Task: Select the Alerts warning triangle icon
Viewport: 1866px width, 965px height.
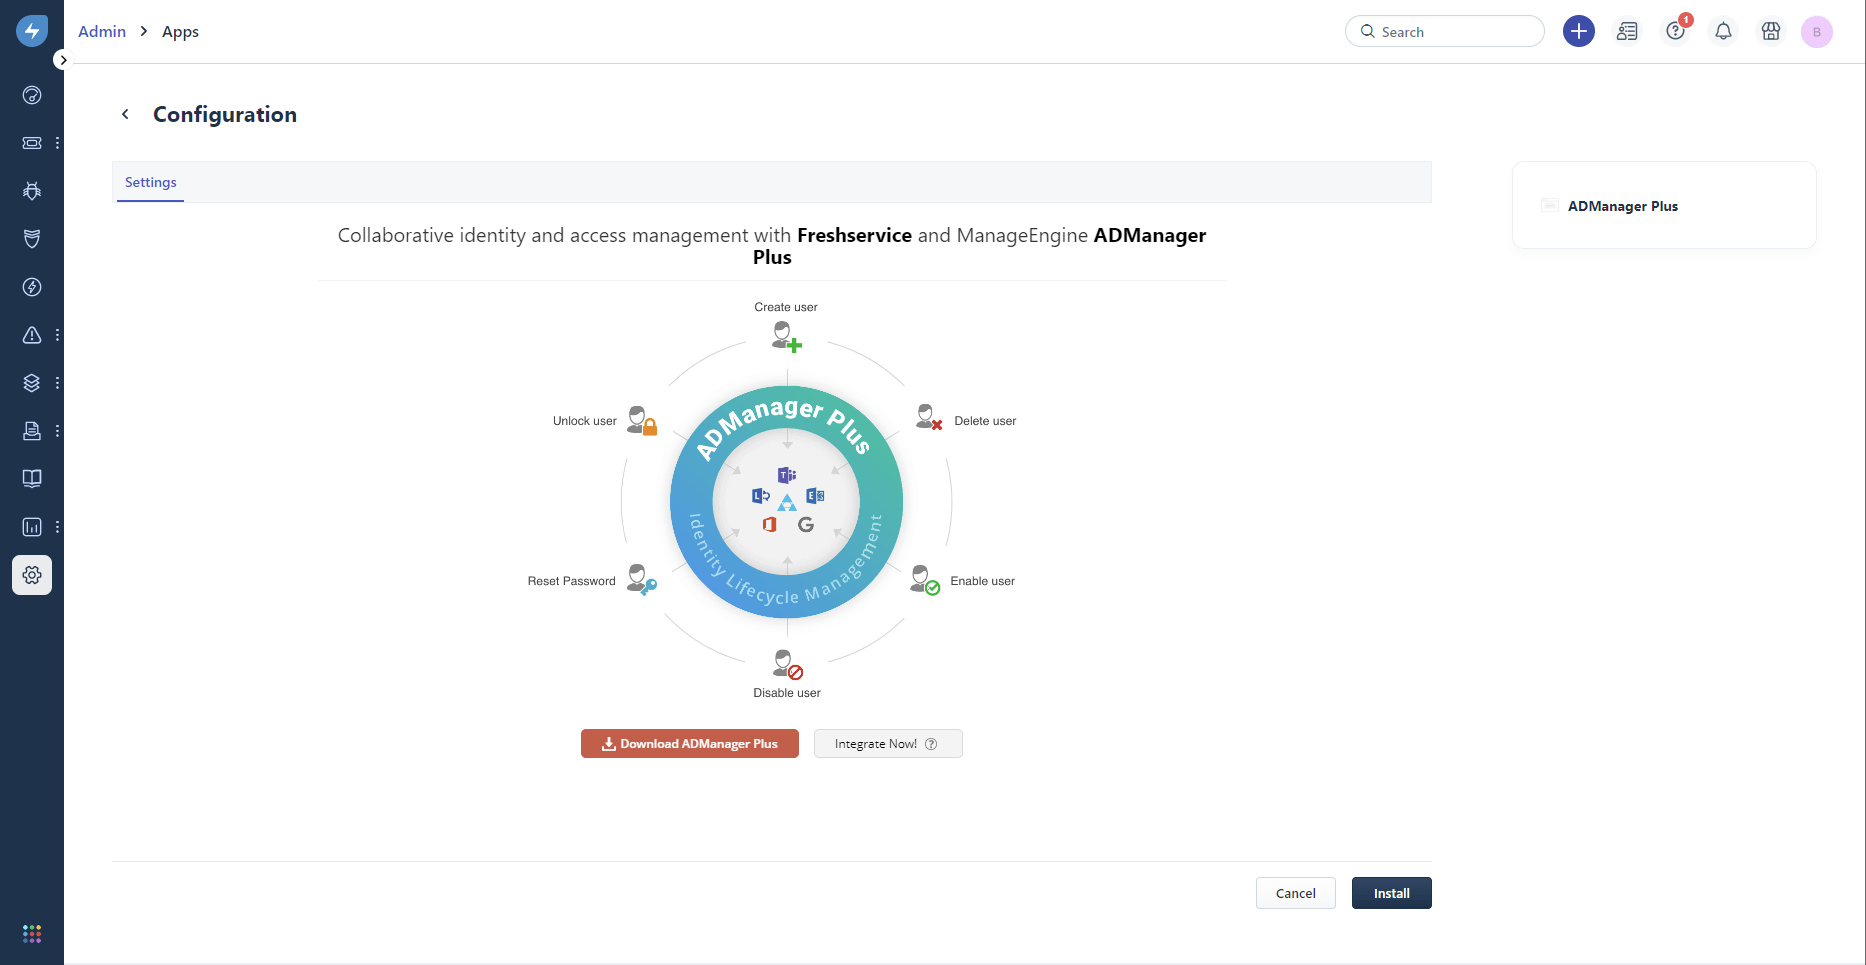Action: coord(31,335)
